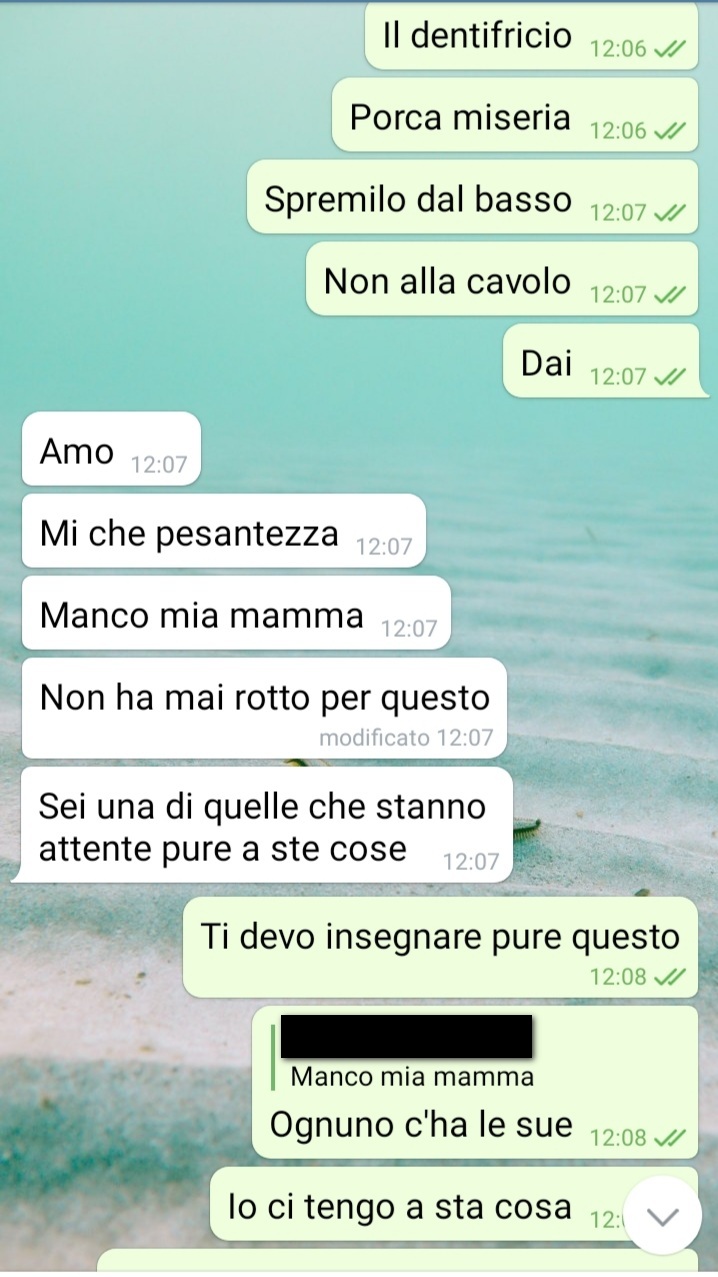Screen dimensions: 718x1277
Task: Tap message 'Sei una di quelle che stanno attente'
Action: tap(262, 826)
